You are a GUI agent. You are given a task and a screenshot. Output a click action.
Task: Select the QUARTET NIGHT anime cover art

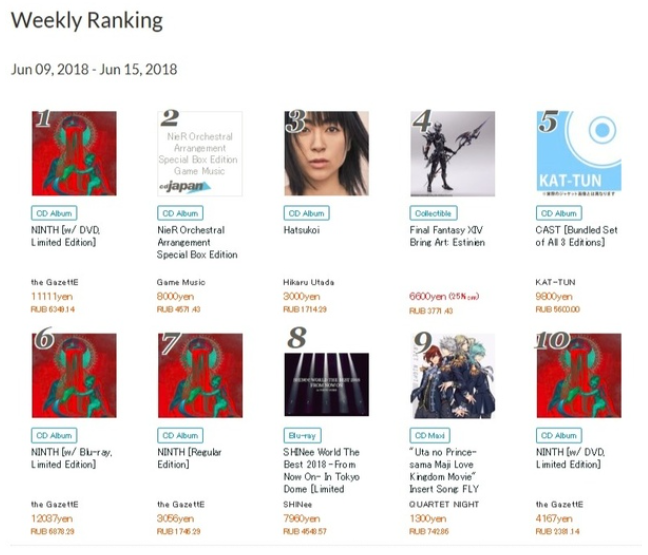coord(453,376)
